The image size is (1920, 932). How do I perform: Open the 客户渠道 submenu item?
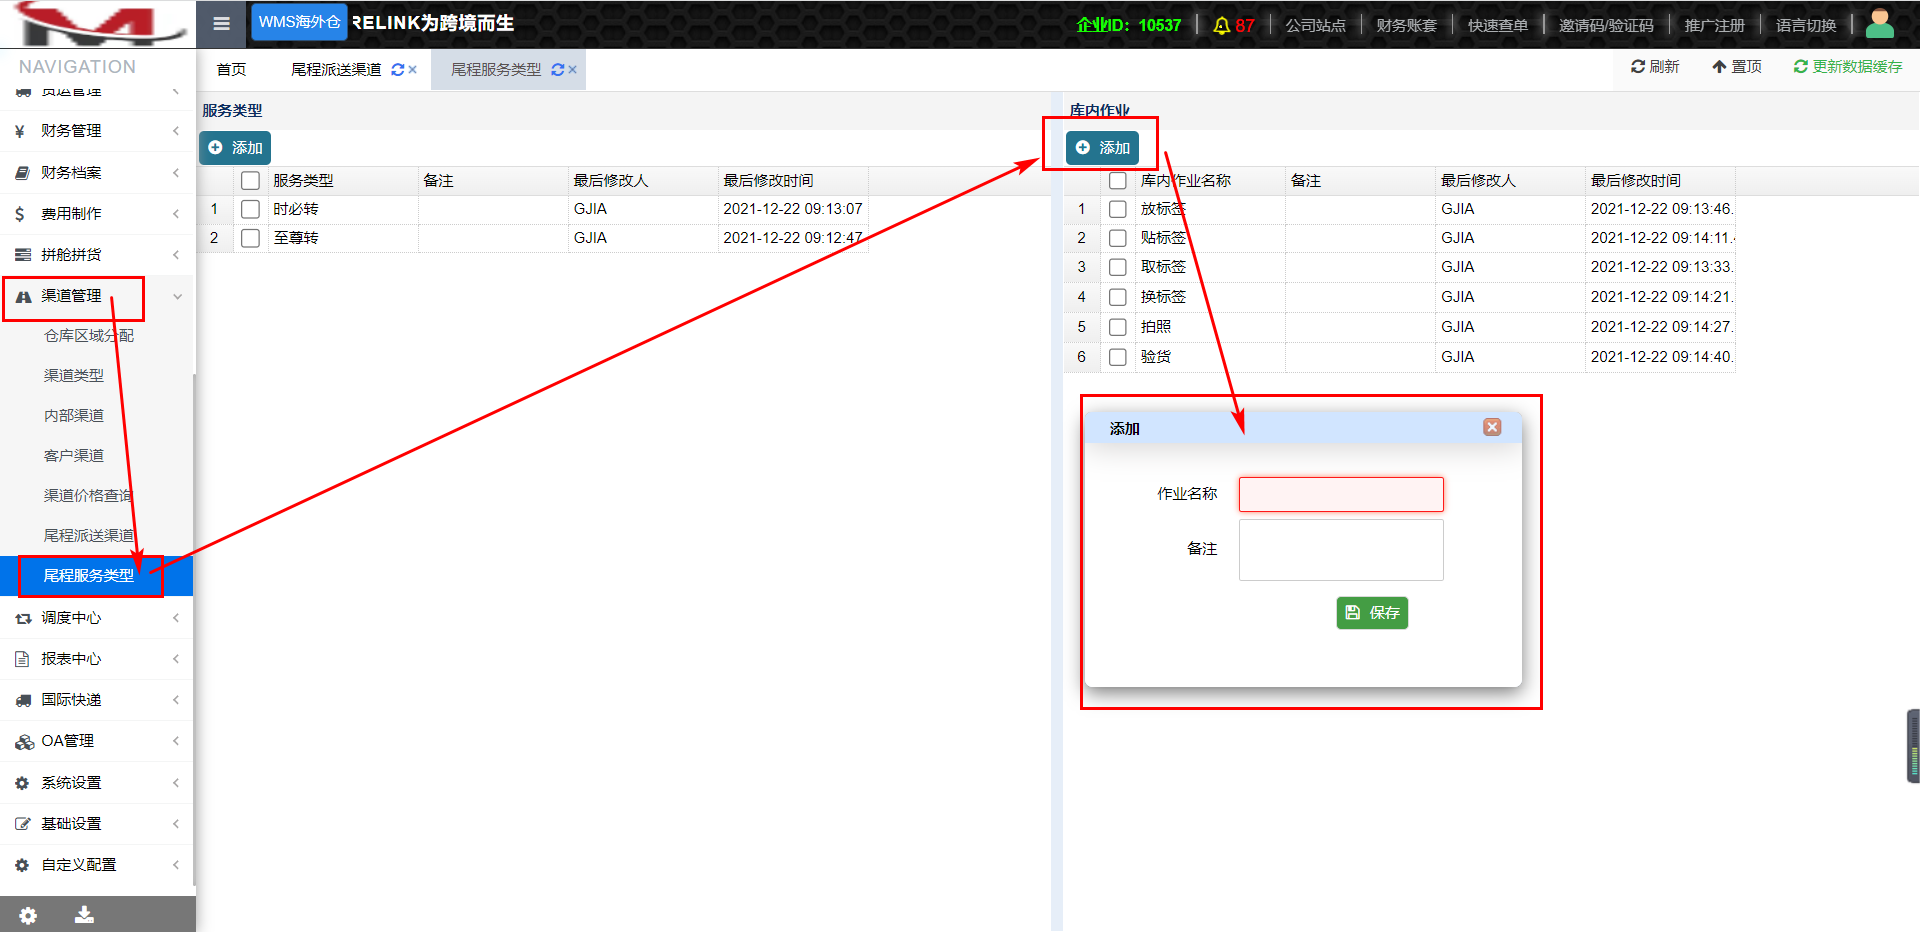74,456
